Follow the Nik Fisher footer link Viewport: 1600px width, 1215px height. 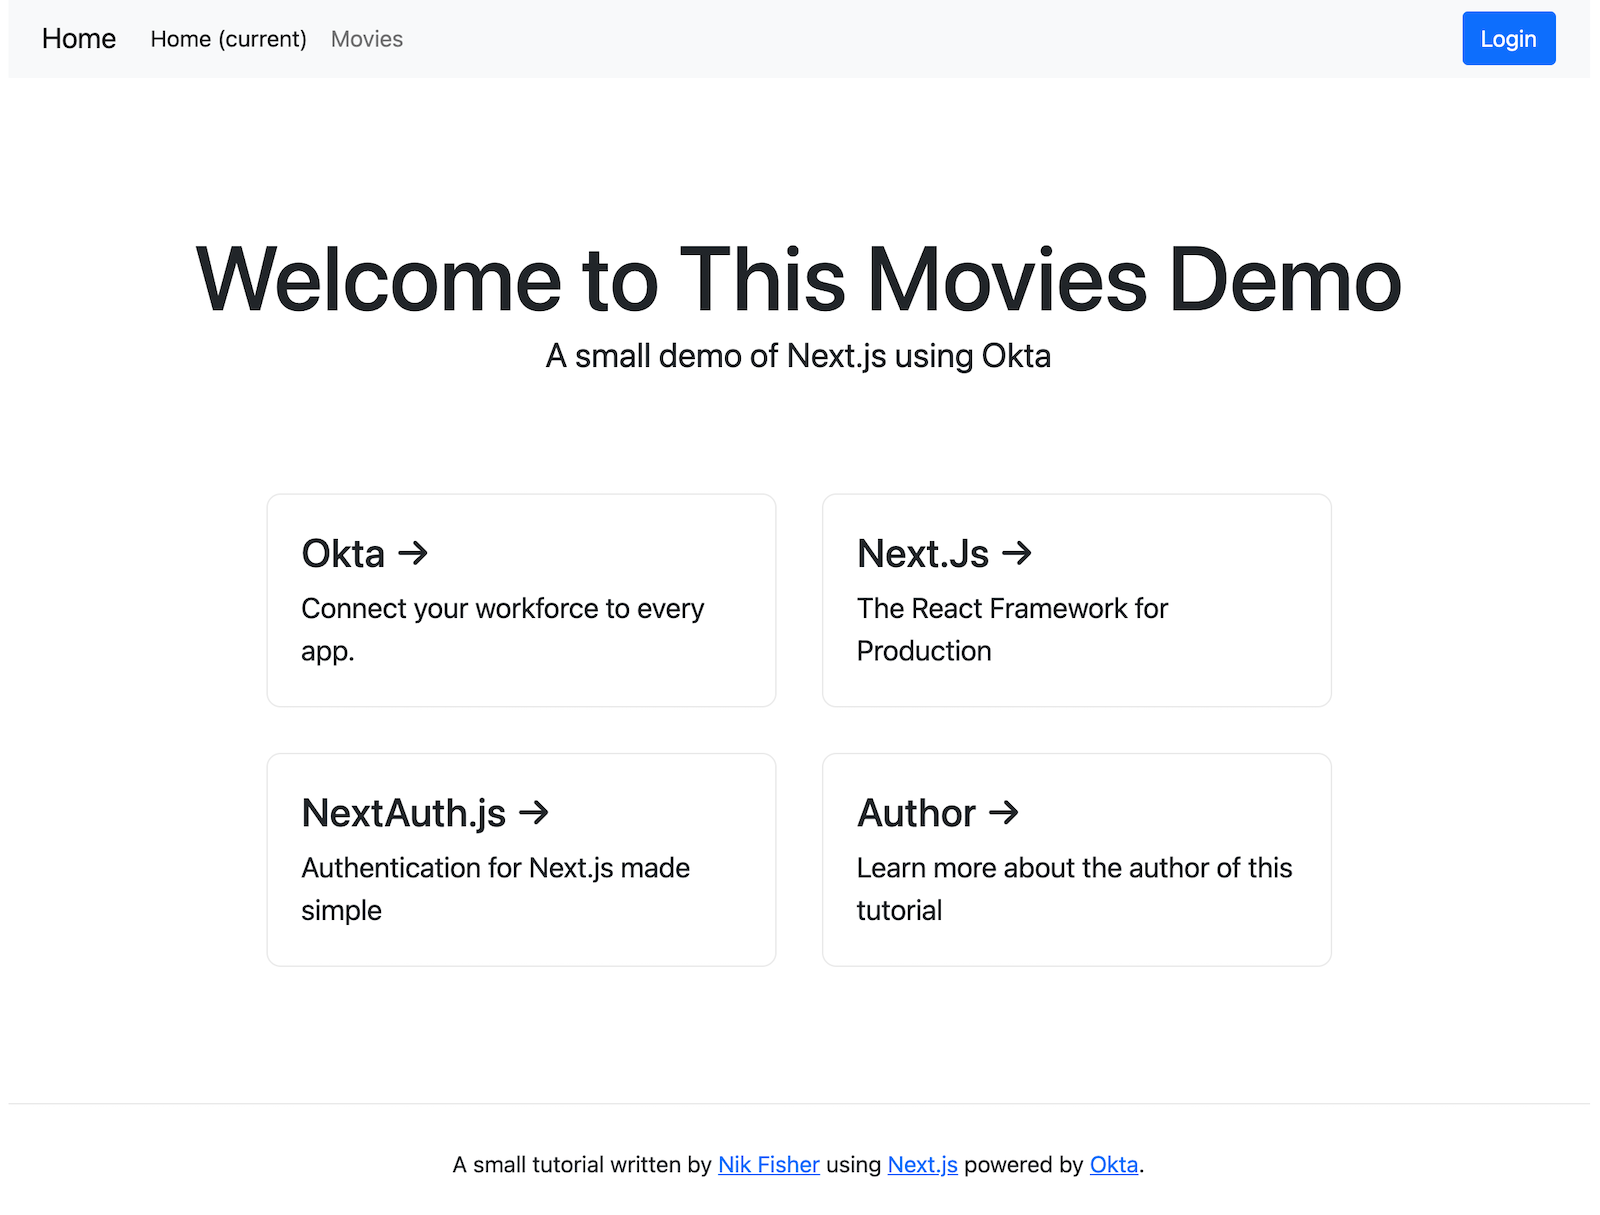768,1165
